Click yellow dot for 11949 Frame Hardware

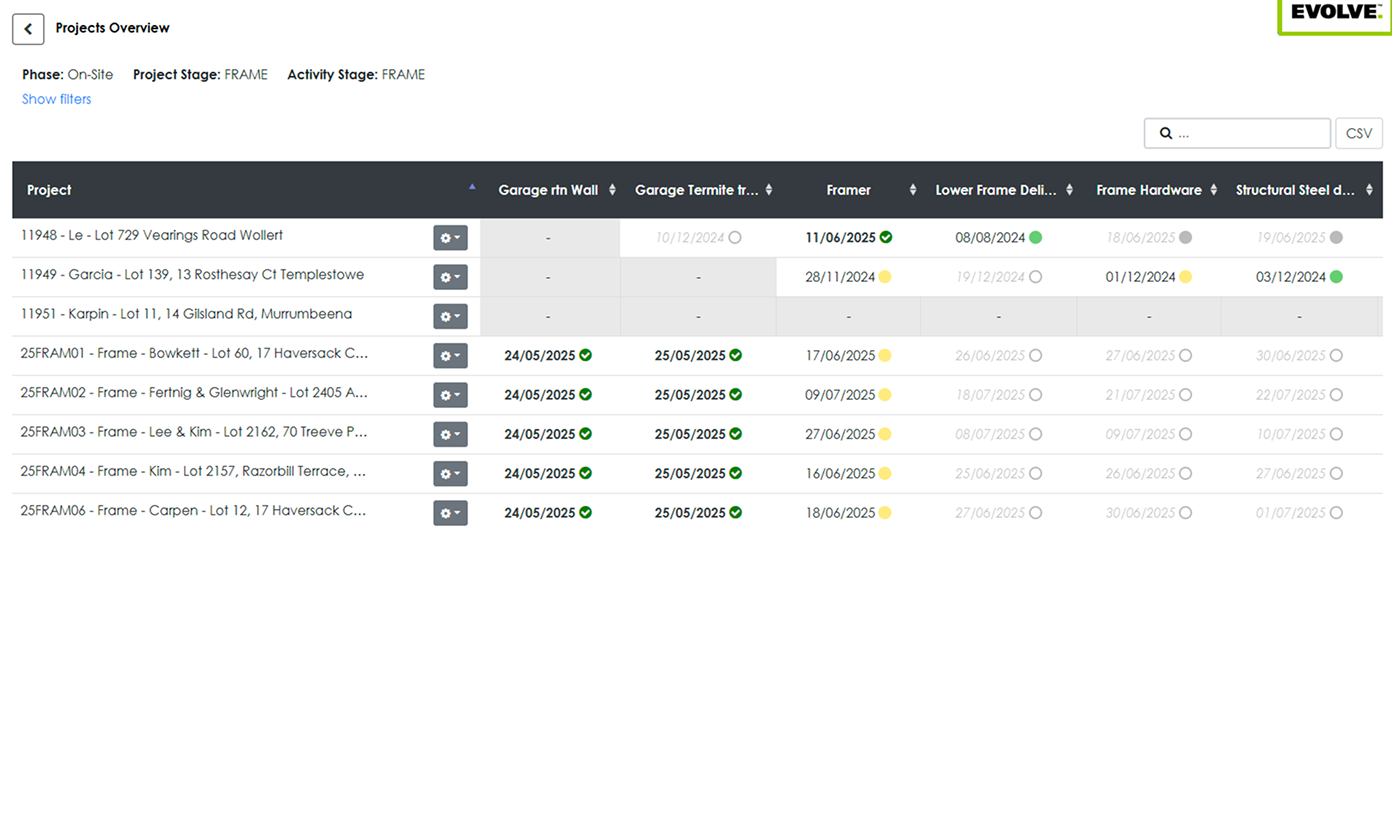coord(1185,277)
